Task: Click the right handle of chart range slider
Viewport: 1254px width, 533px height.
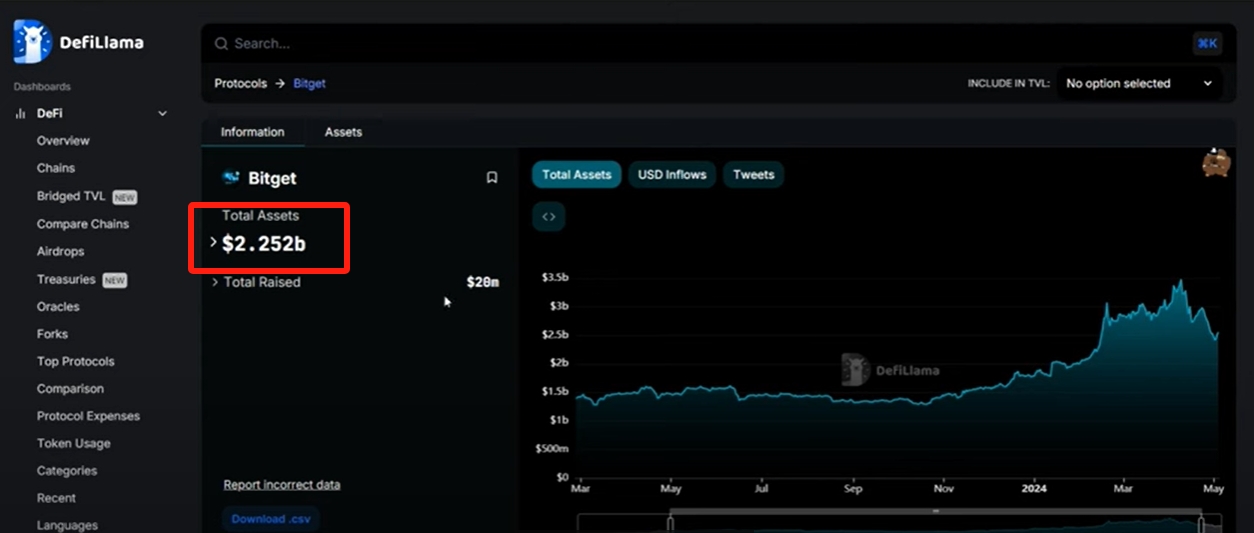Action: (x=1202, y=522)
